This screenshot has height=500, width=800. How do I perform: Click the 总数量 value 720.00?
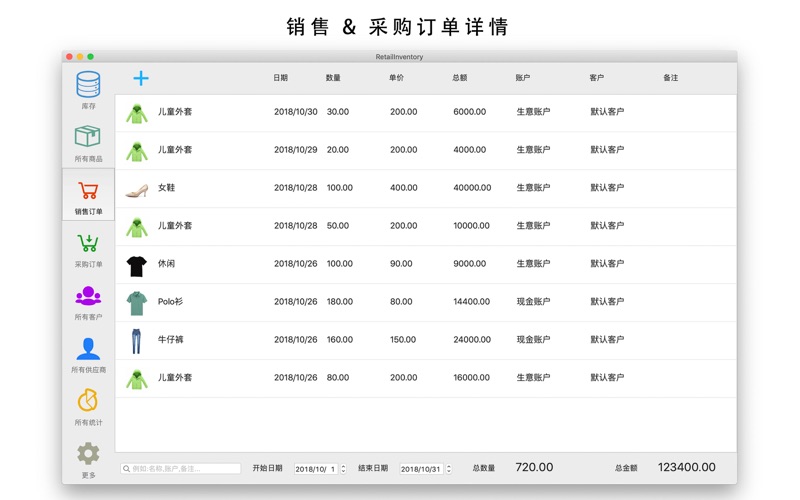(534, 467)
